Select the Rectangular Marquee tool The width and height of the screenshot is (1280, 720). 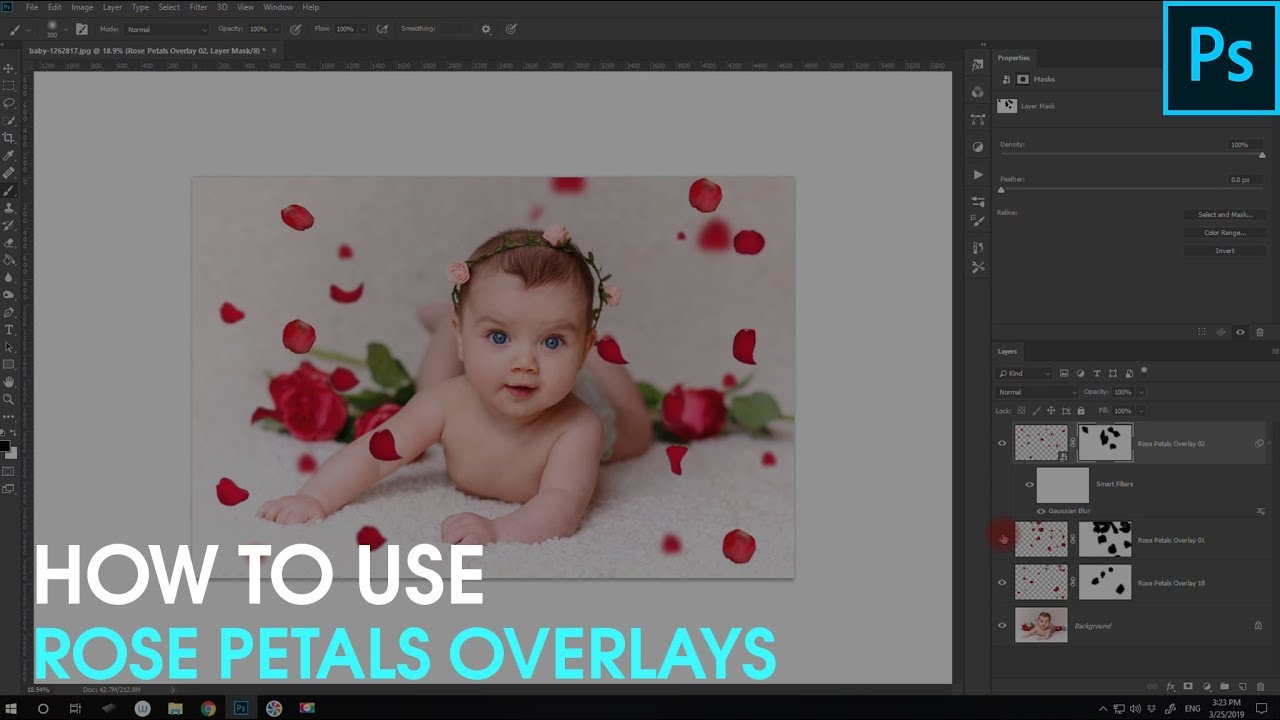9,85
